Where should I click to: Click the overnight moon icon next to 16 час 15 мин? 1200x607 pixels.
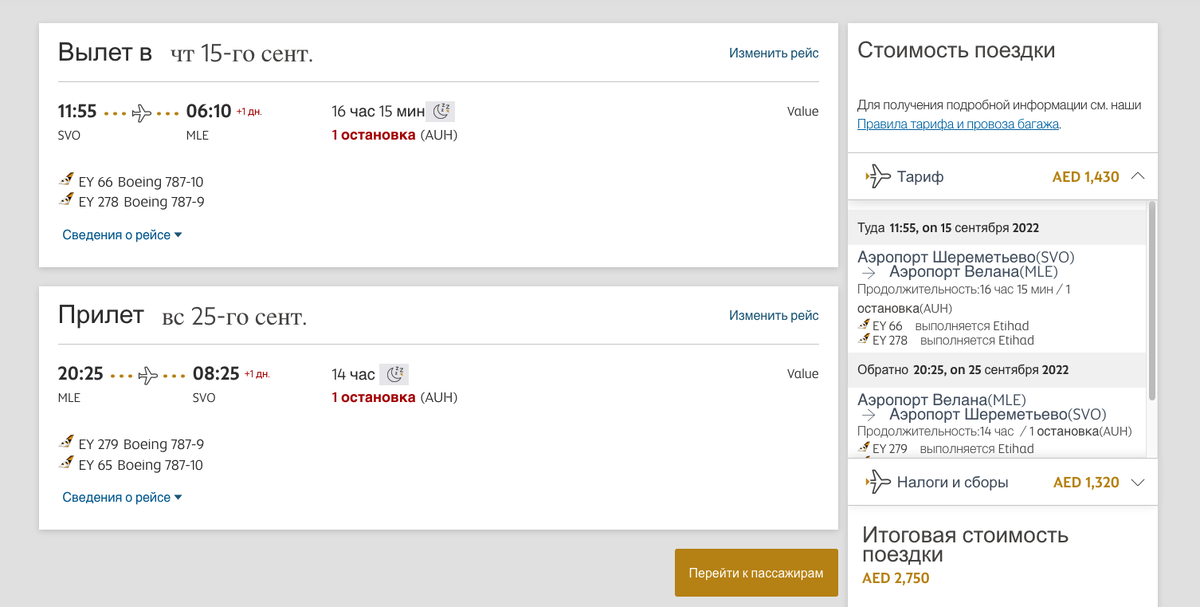[x=441, y=112]
